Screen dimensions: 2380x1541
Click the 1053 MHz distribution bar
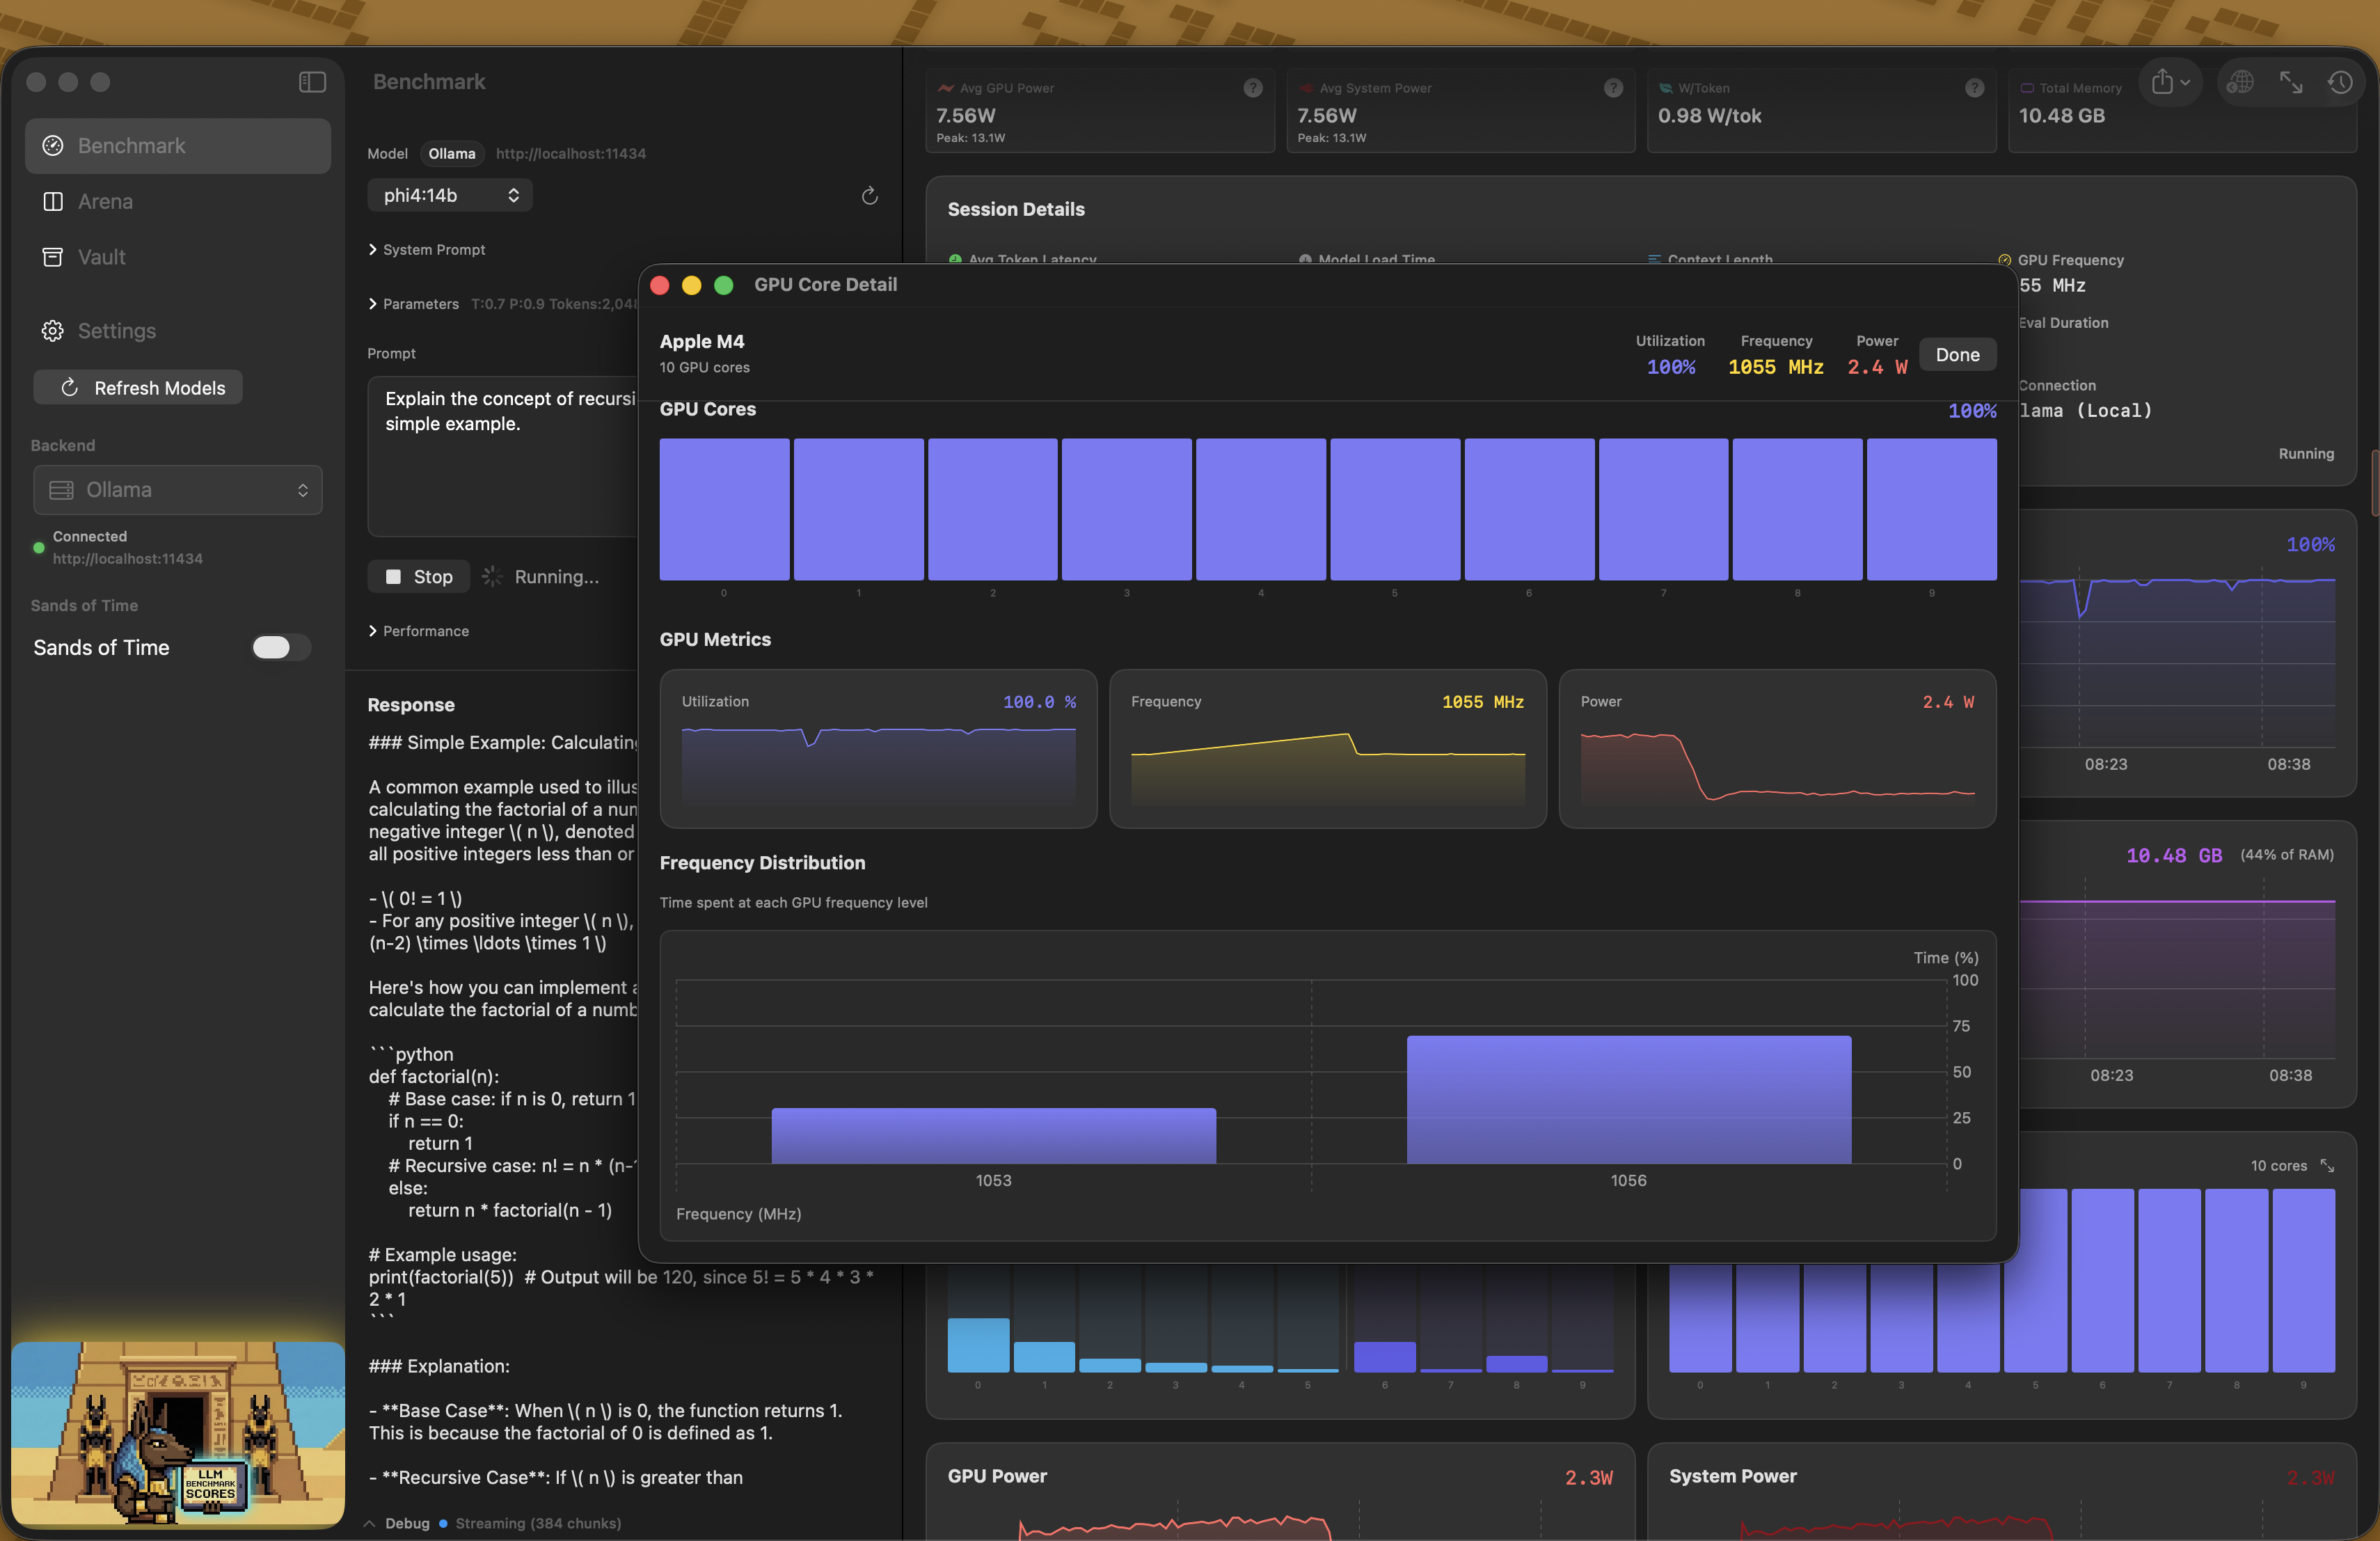994,1136
